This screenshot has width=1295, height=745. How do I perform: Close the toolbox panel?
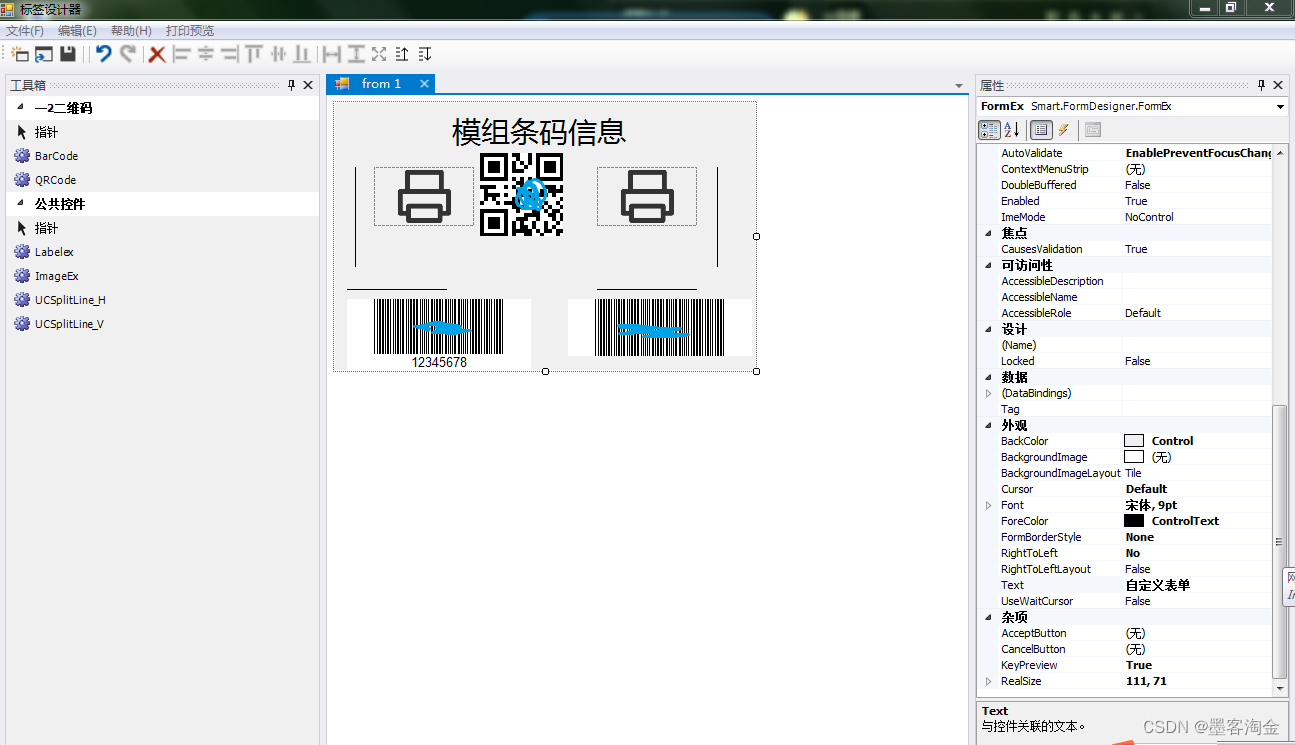(308, 85)
